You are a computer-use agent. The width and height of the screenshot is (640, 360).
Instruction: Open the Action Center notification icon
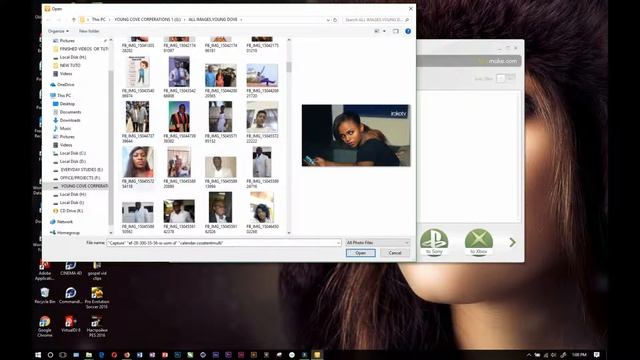coord(596,355)
